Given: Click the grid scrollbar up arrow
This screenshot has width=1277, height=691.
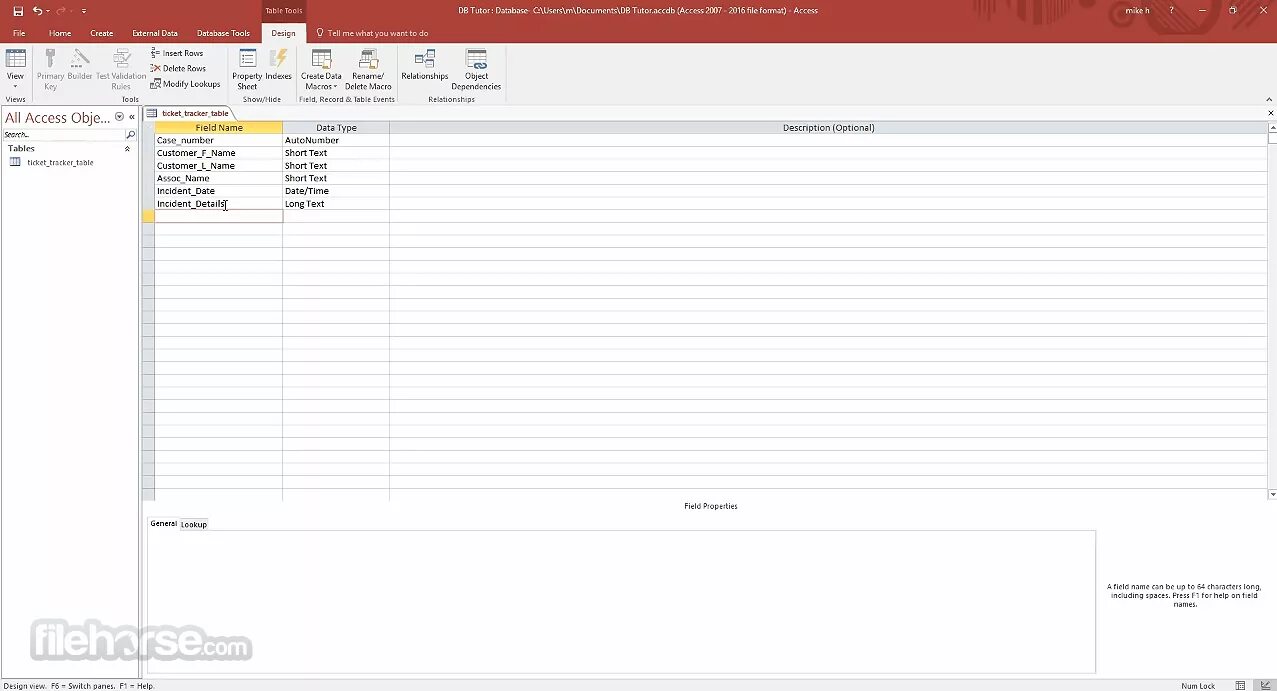Looking at the screenshot, I should [1272, 127].
